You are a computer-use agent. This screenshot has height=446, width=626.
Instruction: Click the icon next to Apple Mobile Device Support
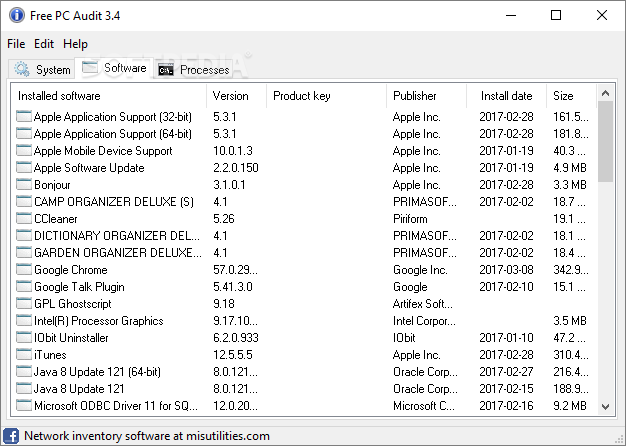click(24, 151)
